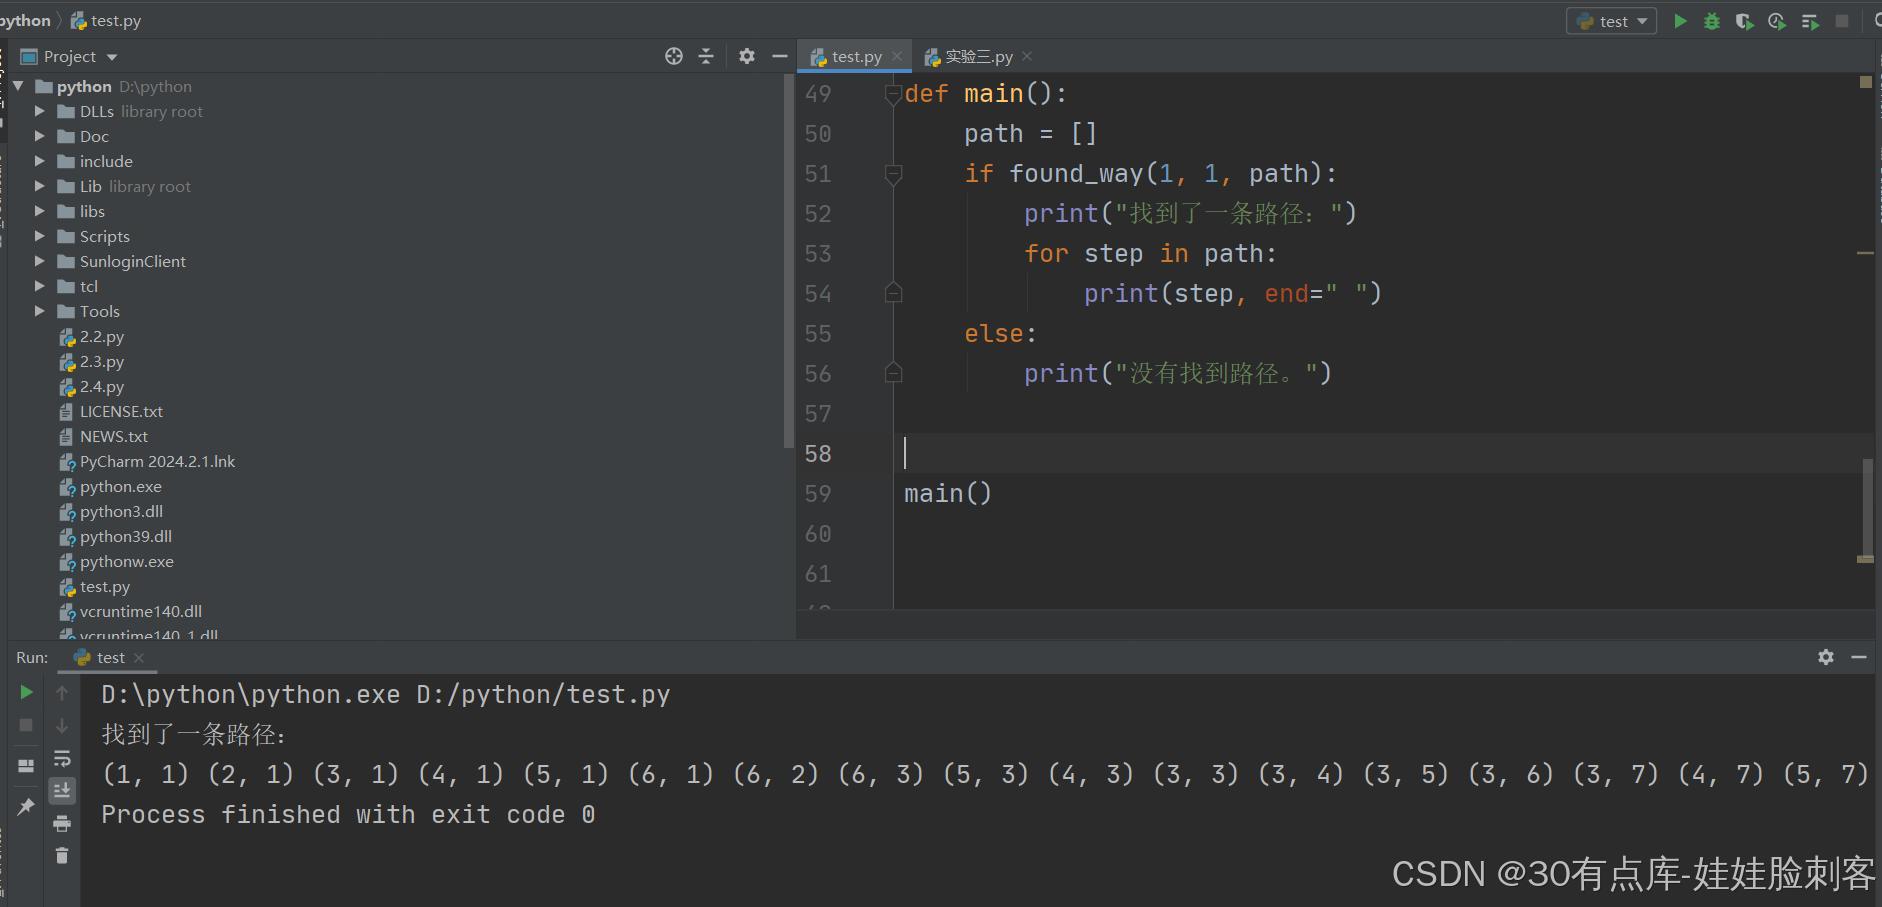
Task: Click the line 58 gutter number
Action: (818, 453)
